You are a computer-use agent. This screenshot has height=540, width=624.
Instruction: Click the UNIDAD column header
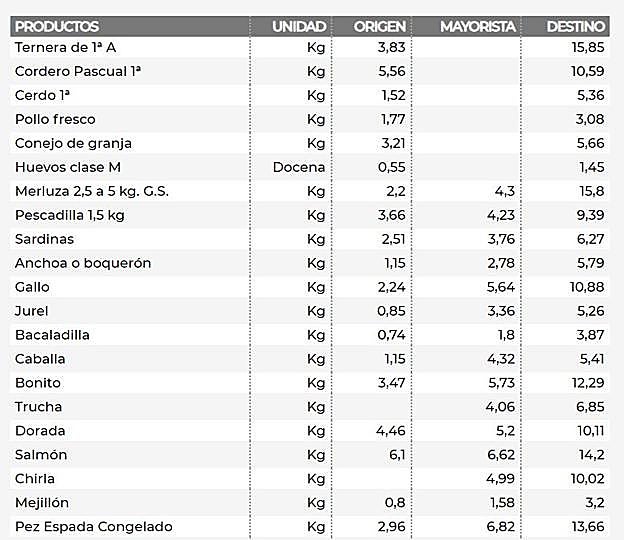tap(299, 26)
